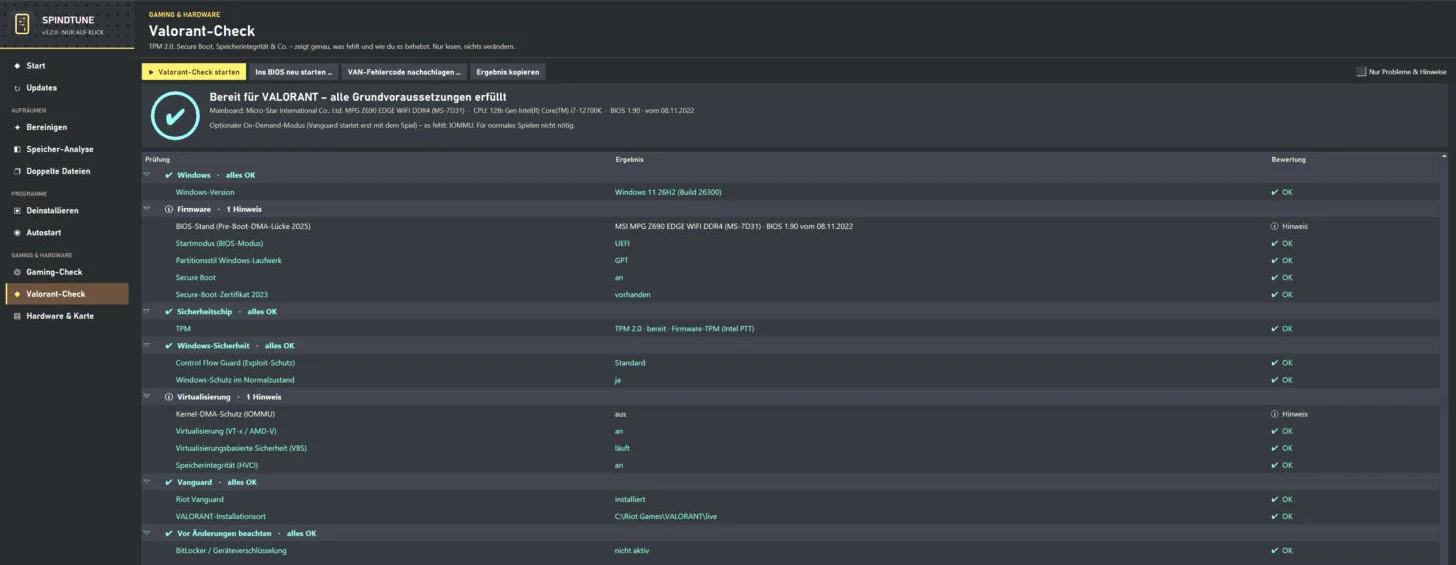Select the Partitionsstil Windows-Laufwerk row
Image resolution: width=1456 pixels, height=565 pixels.
pos(791,260)
